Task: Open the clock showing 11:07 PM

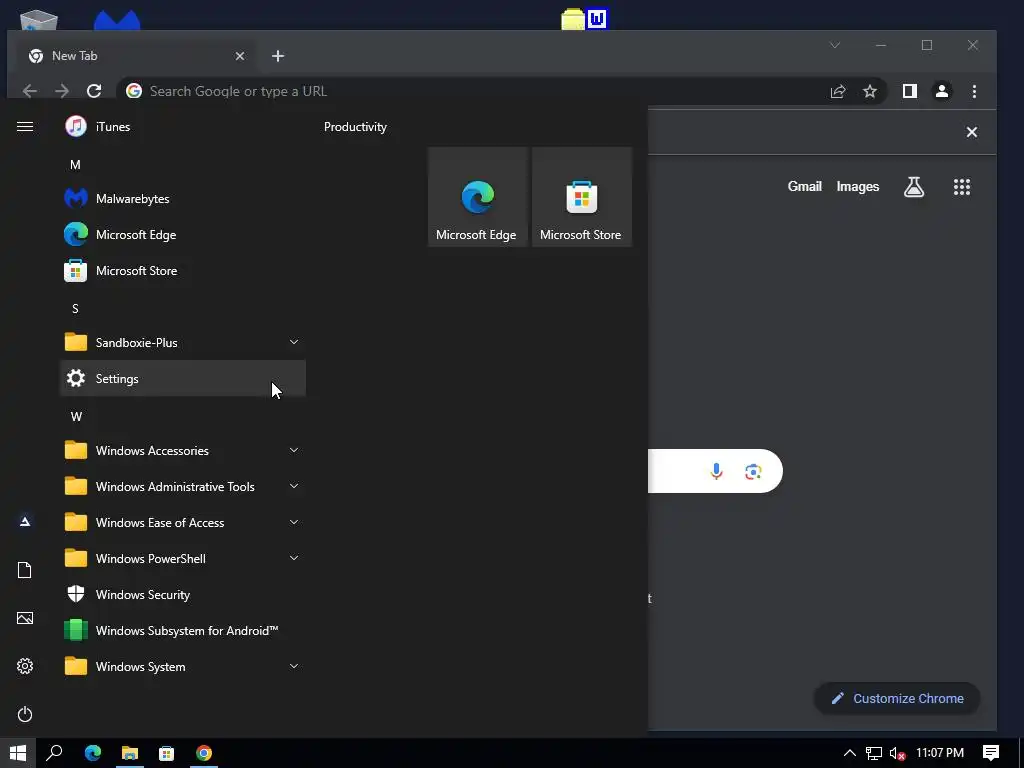Action: point(940,753)
